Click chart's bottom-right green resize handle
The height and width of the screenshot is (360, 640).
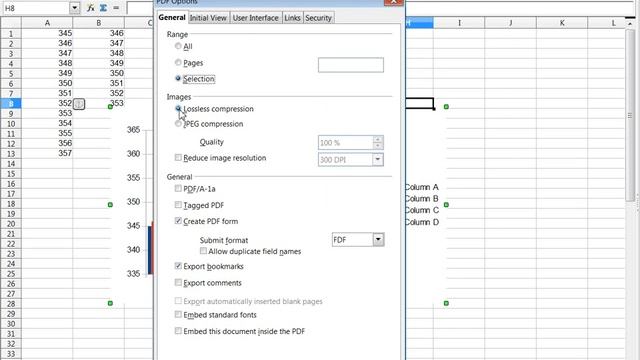click(446, 303)
